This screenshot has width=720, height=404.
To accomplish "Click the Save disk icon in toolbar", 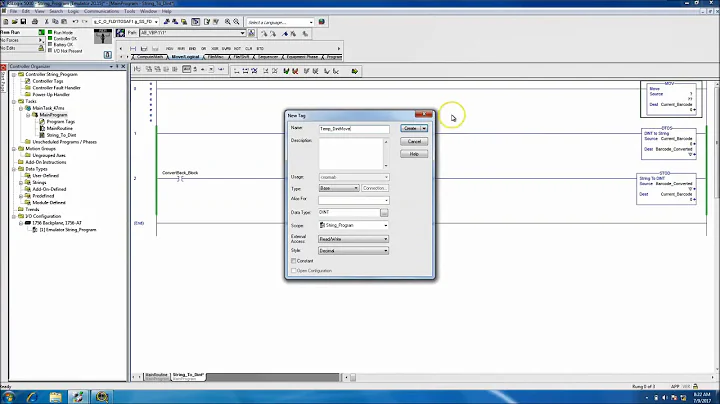I will click(x=23, y=22).
